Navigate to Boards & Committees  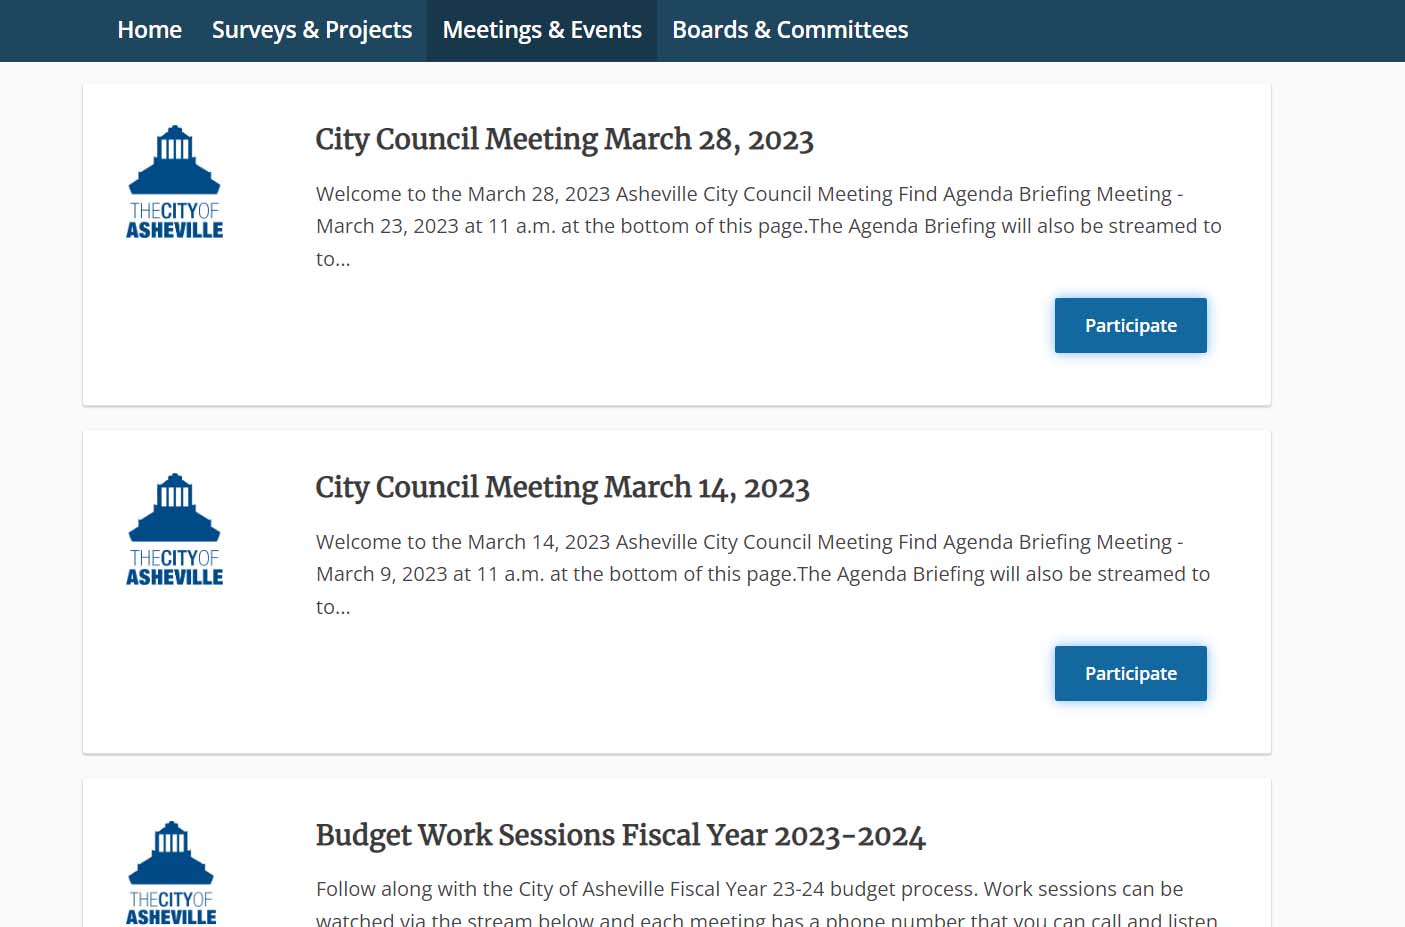click(789, 30)
